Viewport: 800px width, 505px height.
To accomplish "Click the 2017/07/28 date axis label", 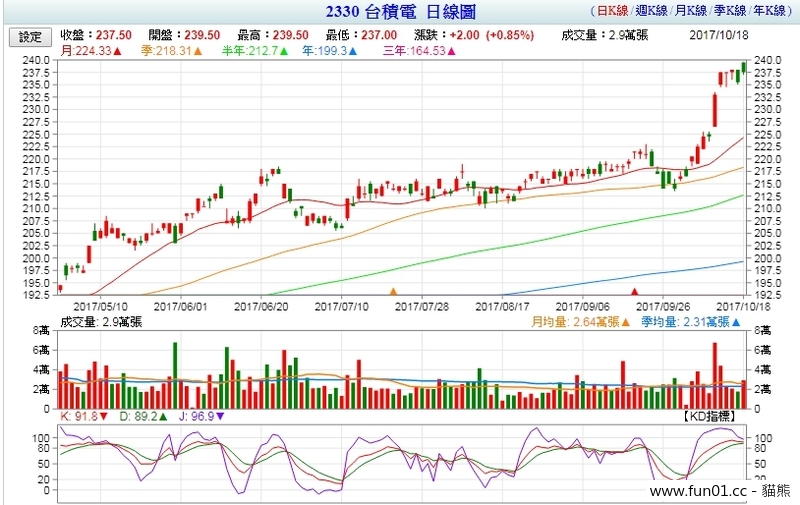I will 422,307.
